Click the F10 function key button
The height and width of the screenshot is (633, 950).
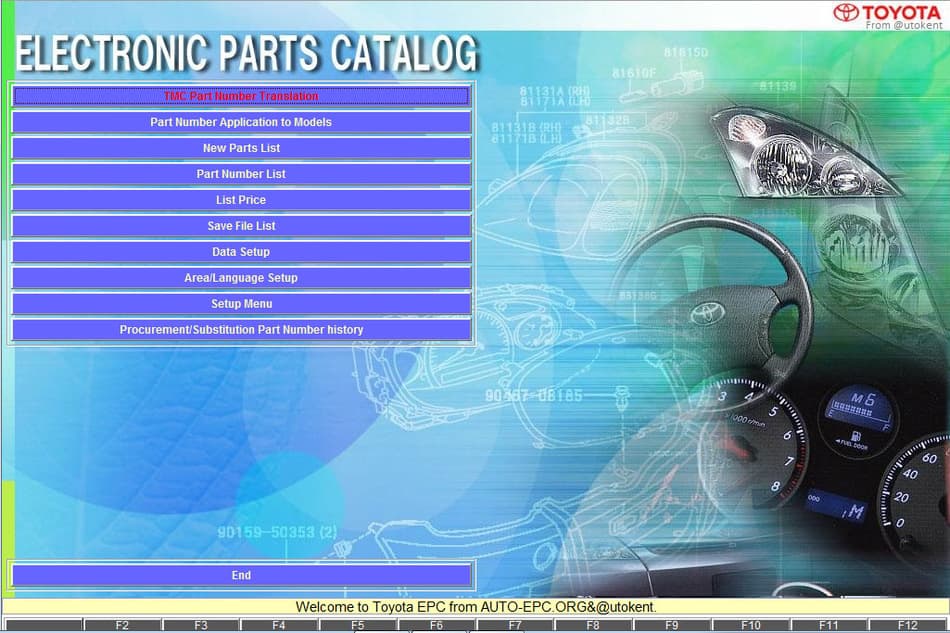tap(750, 625)
